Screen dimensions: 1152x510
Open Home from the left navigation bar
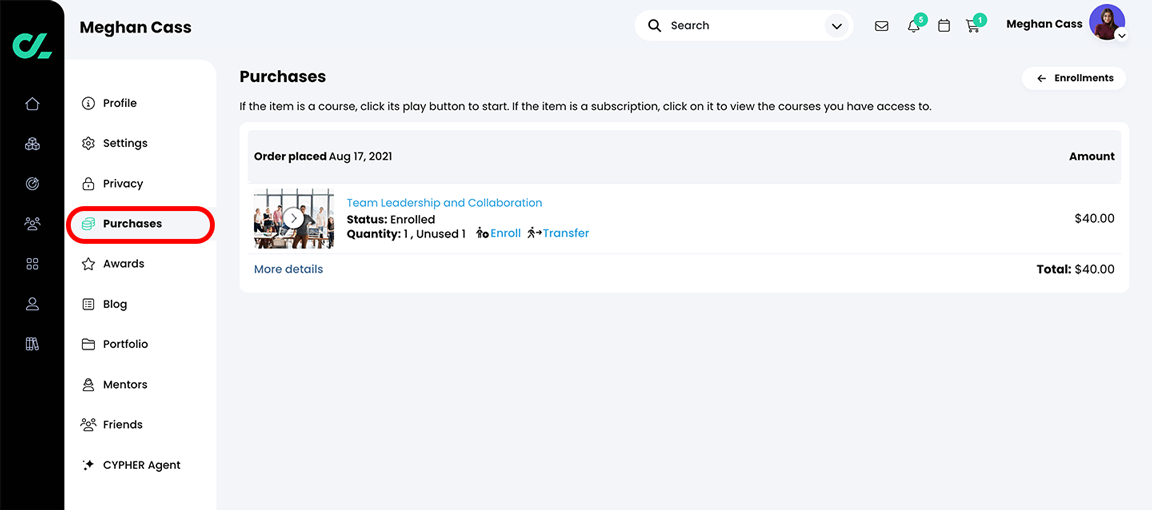[32, 104]
